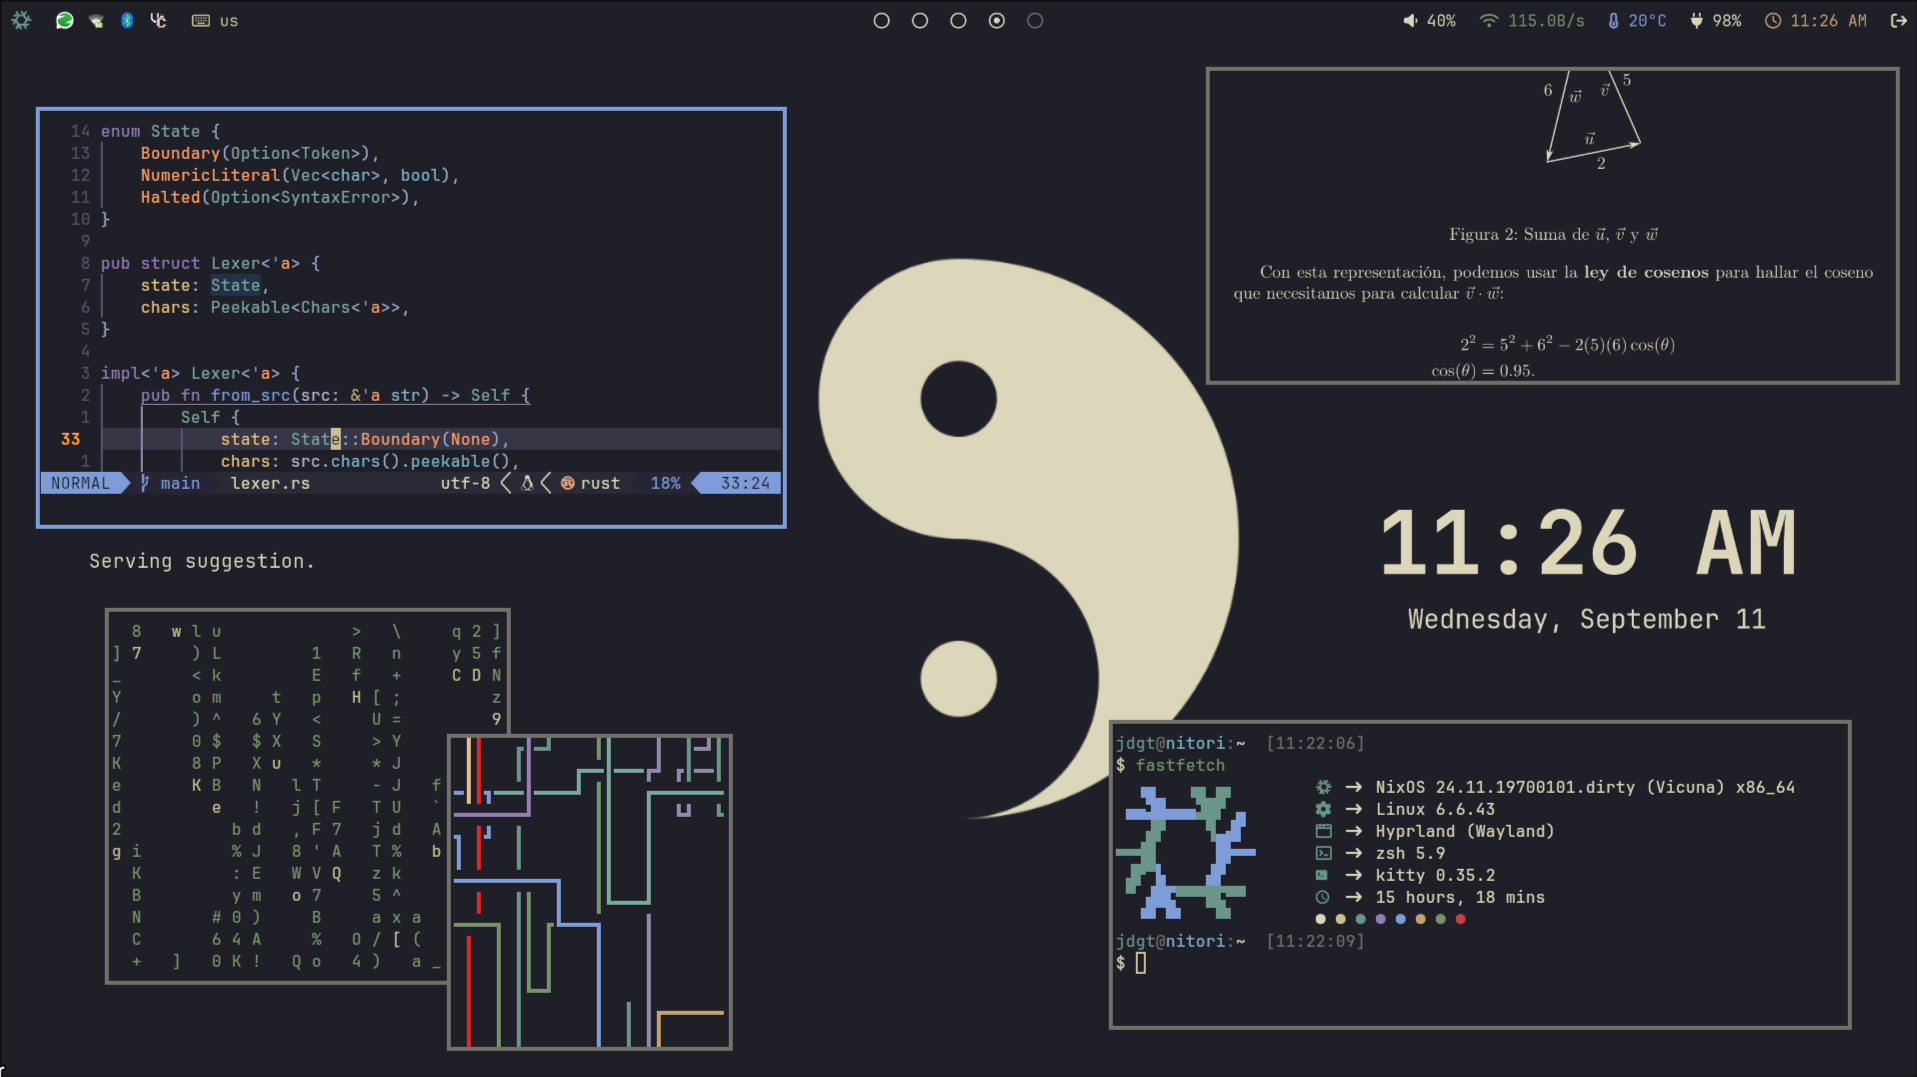Open the logout power menu icon
This screenshot has width=1917, height=1077.
click(x=1898, y=20)
